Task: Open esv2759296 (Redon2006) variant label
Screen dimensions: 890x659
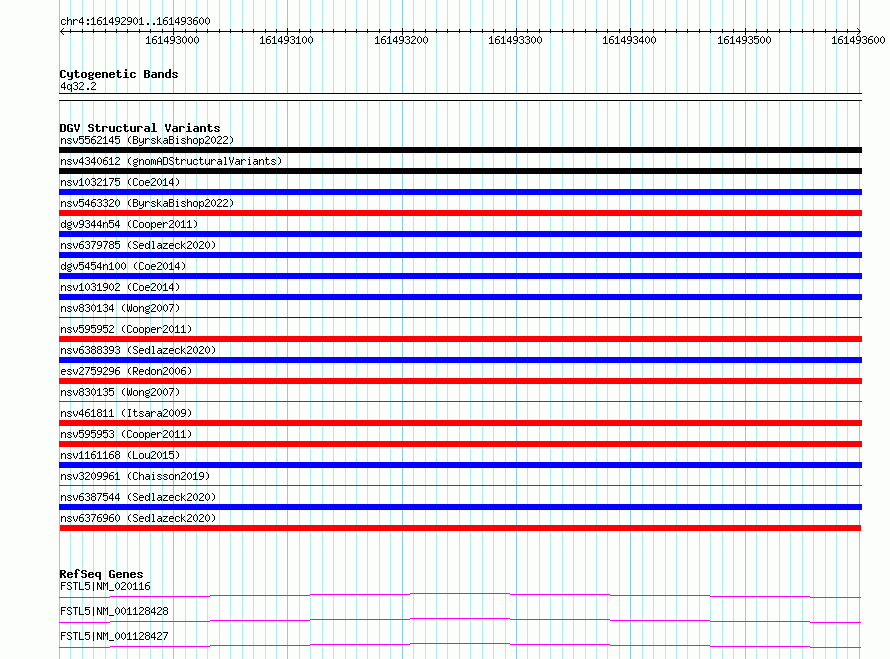Action: [x=126, y=371]
